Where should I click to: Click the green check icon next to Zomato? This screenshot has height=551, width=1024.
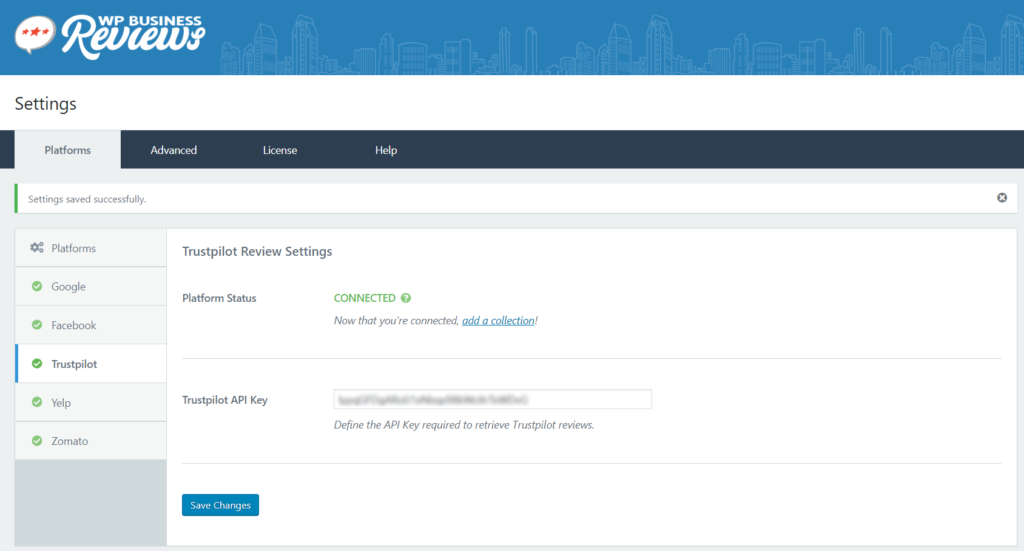[37, 441]
